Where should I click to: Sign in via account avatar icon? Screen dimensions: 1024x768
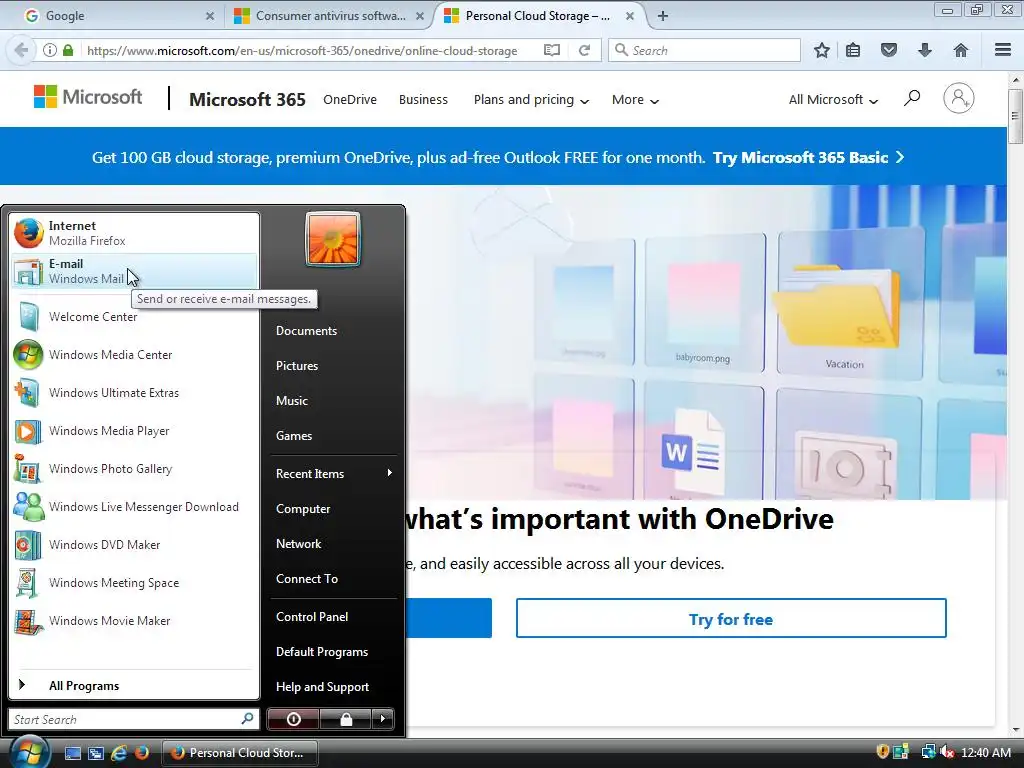tap(958, 99)
